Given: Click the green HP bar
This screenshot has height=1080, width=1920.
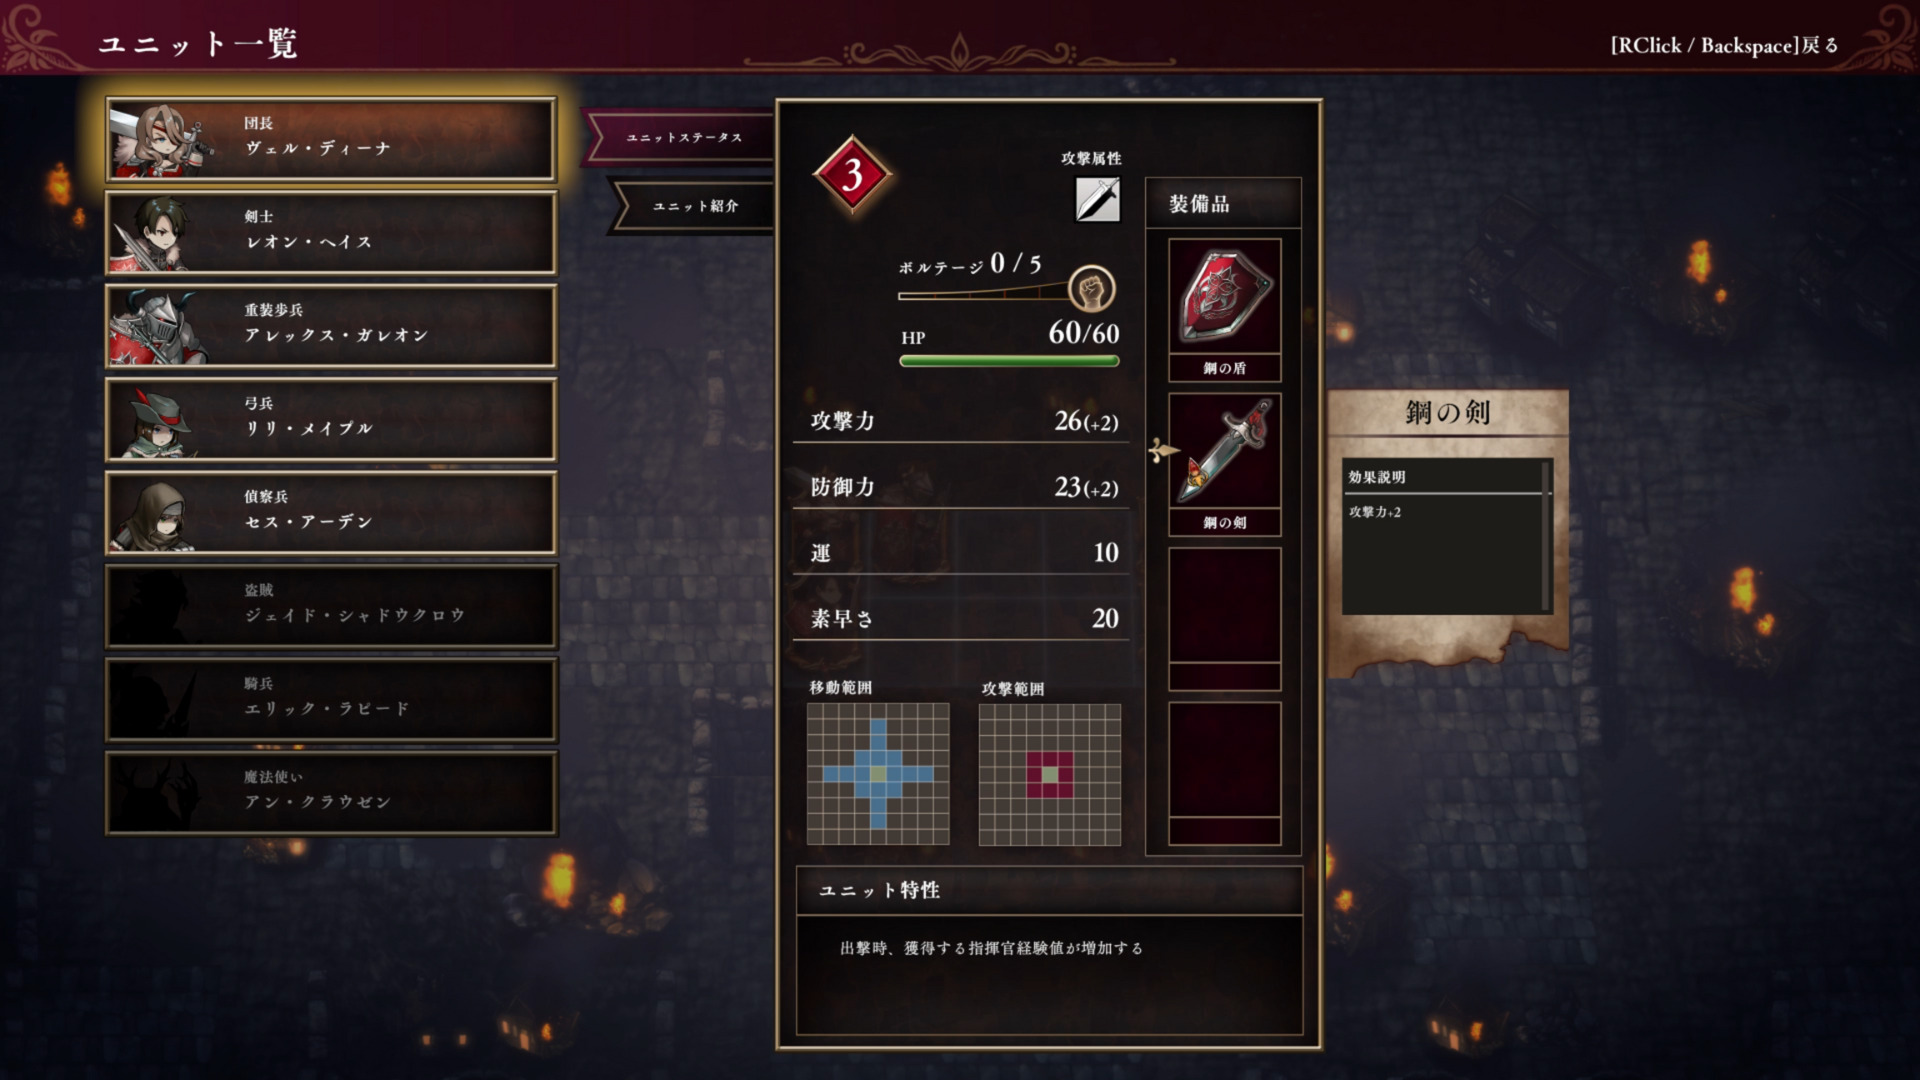Looking at the screenshot, I should (1009, 361).
